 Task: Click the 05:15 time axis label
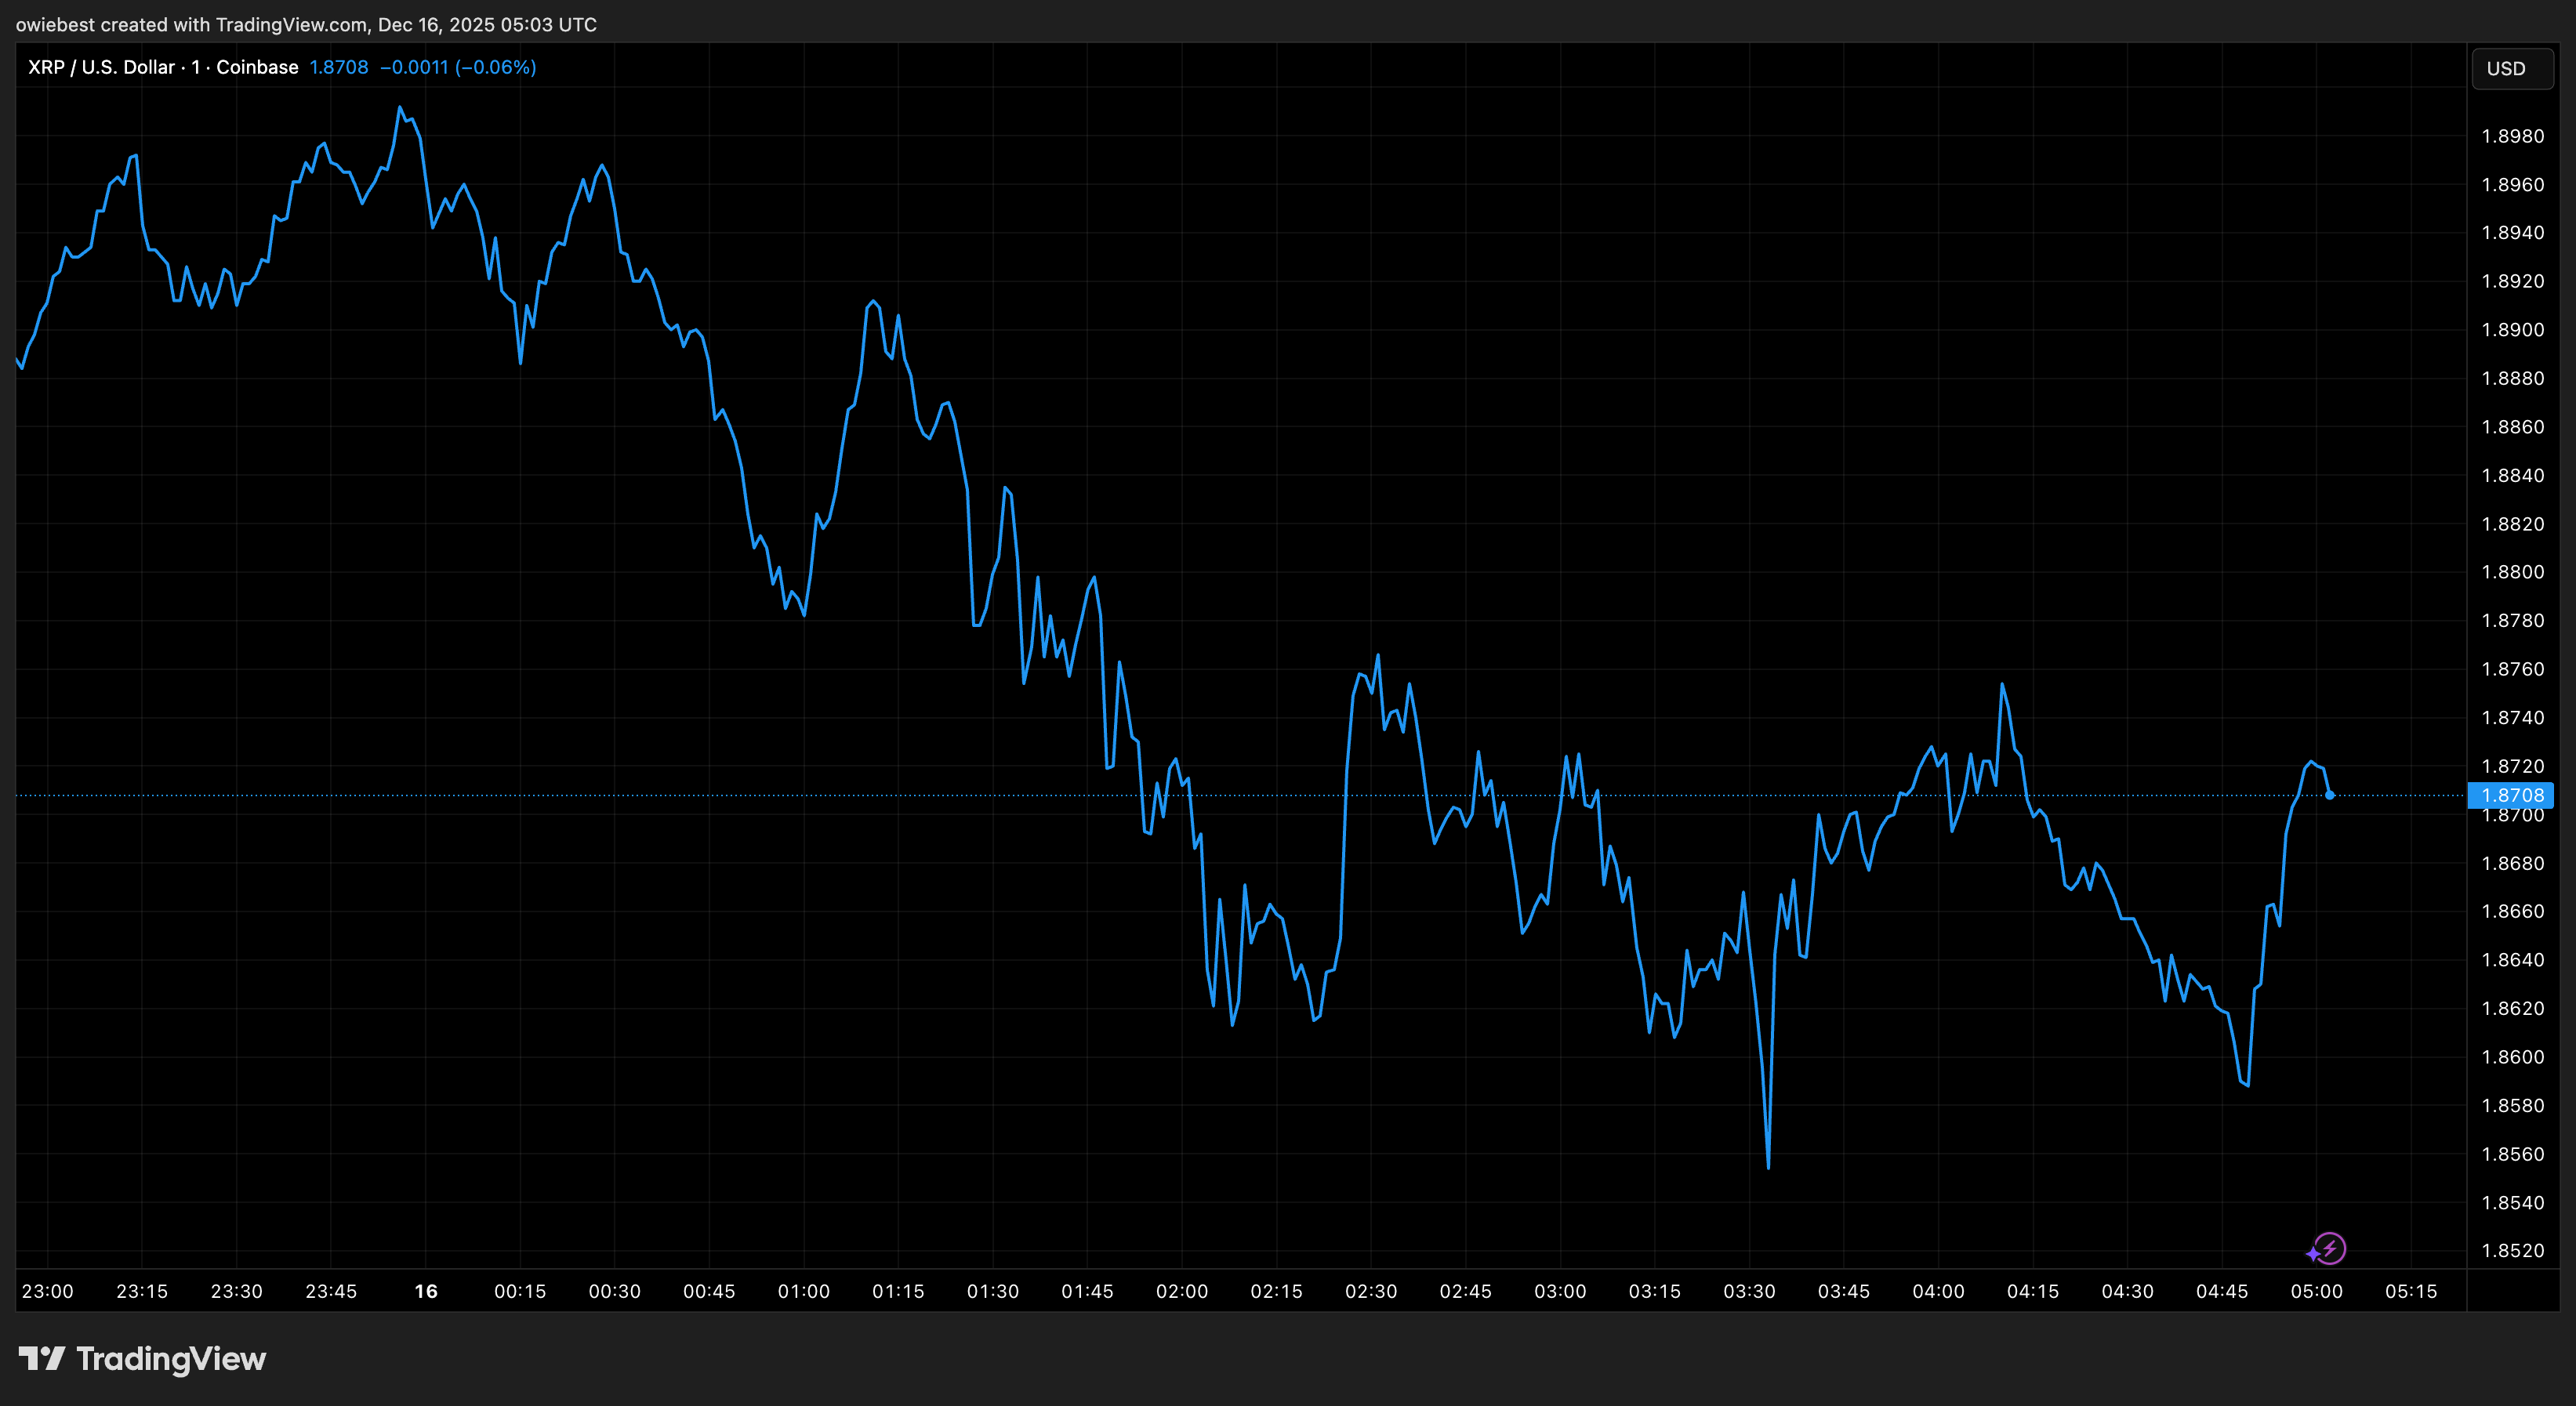click(x=2410, y=1291)
